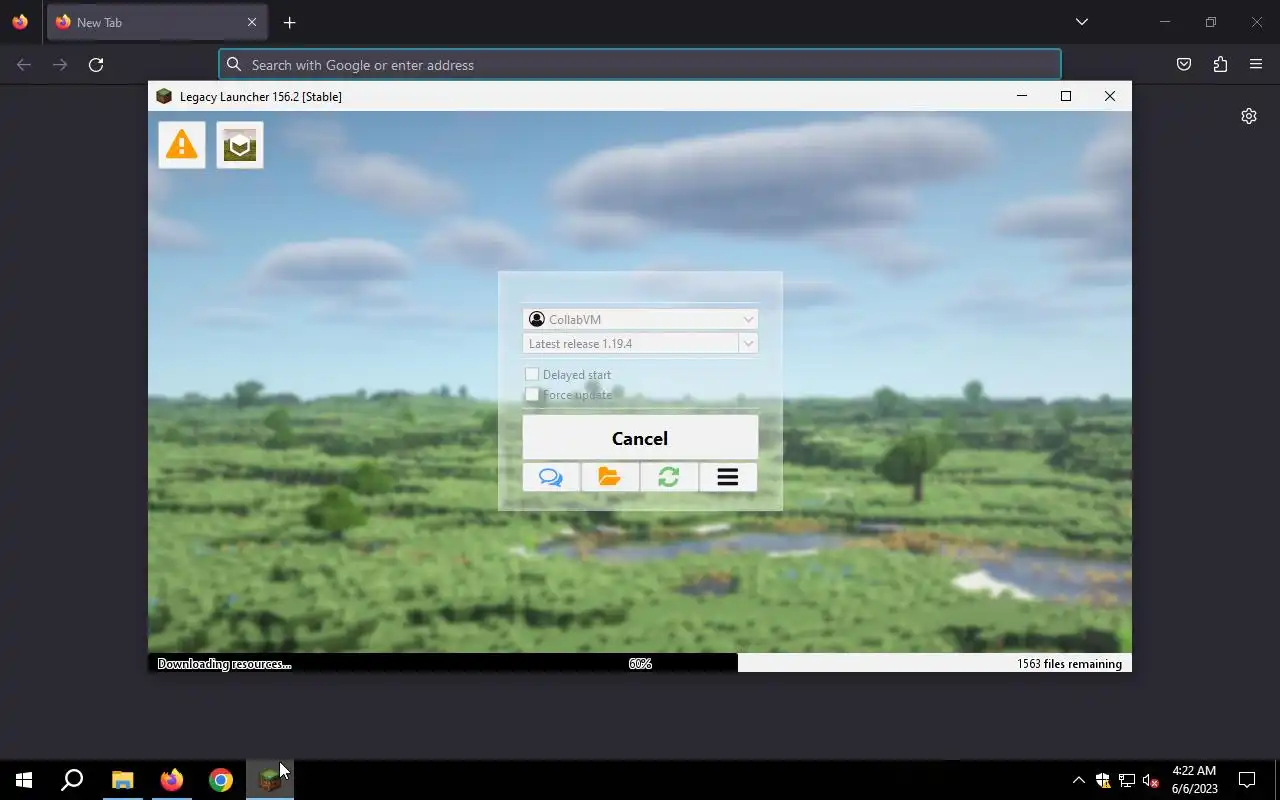This screenshot has width=1280, height=800.
Task: Open File Explorer from taskbar
Action: click(x=122, y=780)
